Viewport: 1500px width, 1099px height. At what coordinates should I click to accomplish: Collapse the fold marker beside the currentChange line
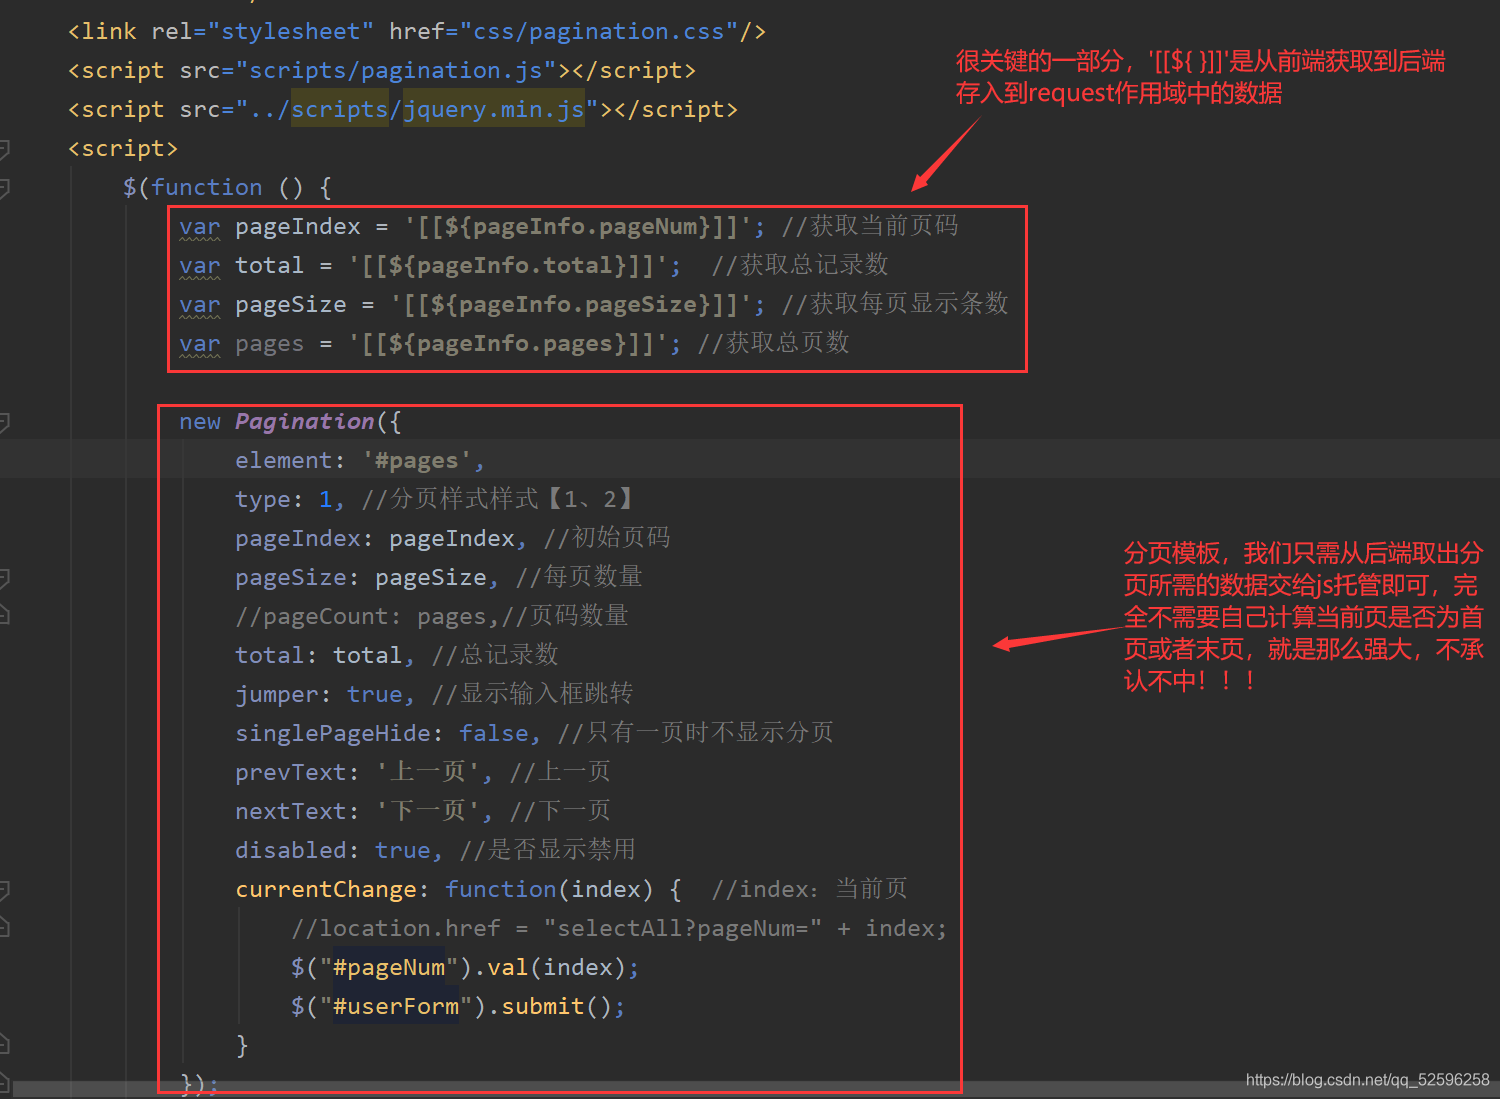point(4,890)
